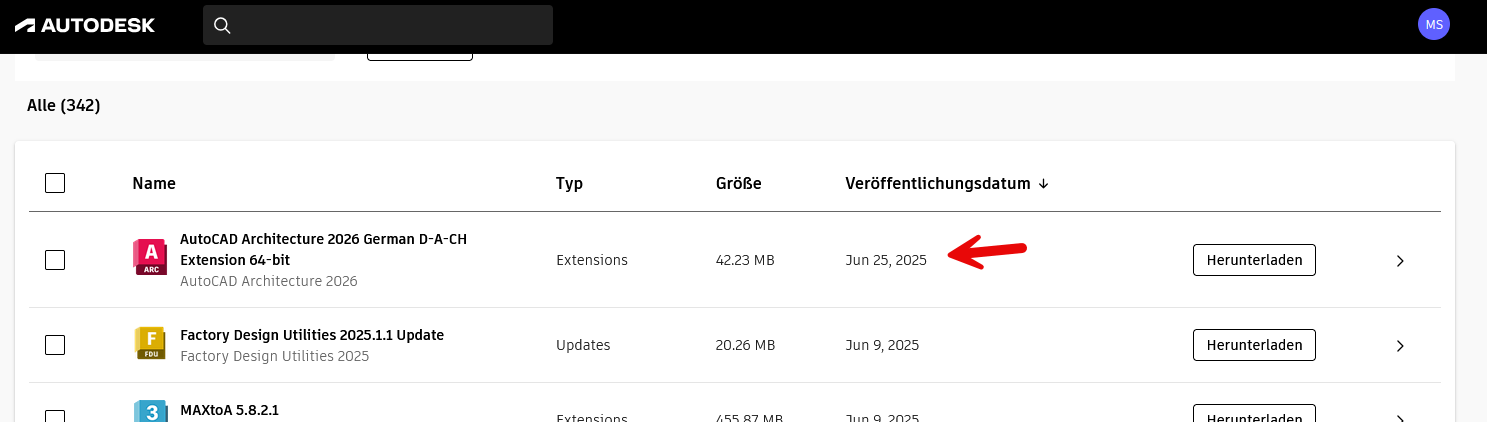Click Herunterladen for AutoCAD Architecture Extension
Viewport: 1487px width, 422px height.
(1254, 260)
